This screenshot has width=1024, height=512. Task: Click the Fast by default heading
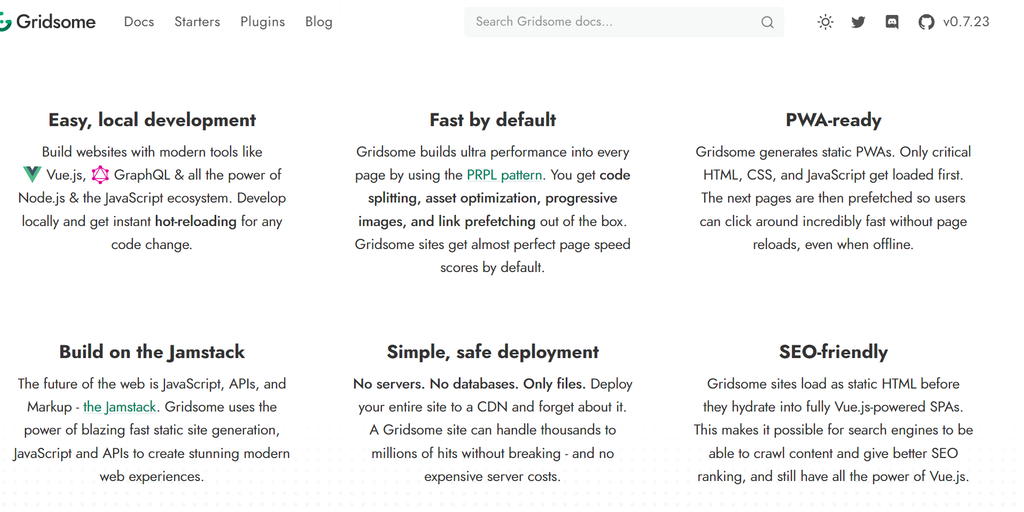493,120
